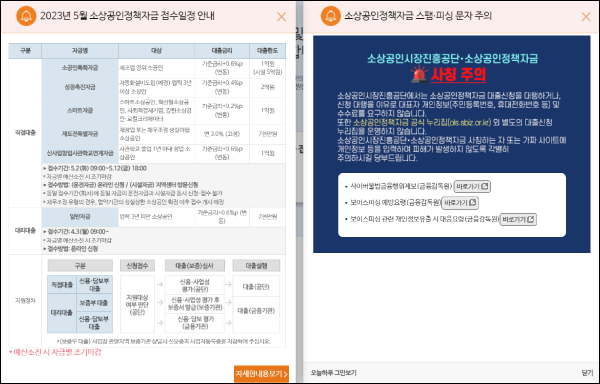Screen dimensions: 600x384
Task: Click 직접대출 row label in top table
Action: click(25, 133)
